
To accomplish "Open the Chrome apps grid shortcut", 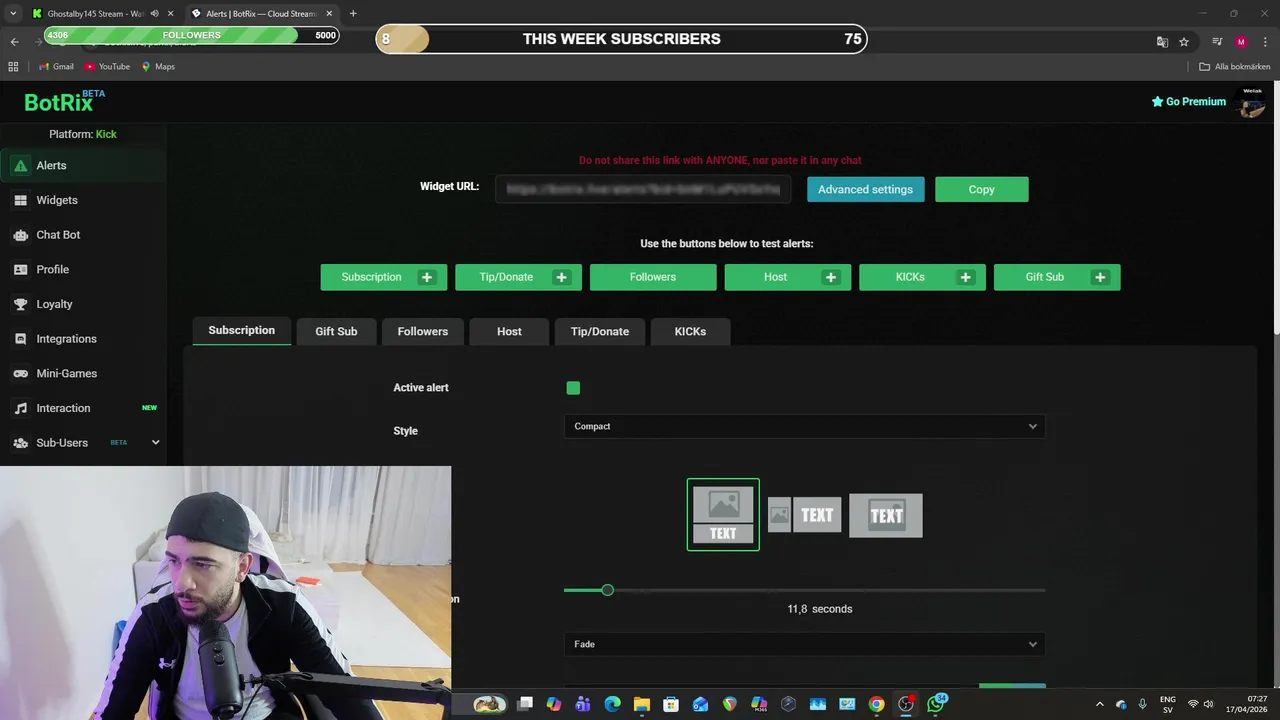I will click(13, 67).
